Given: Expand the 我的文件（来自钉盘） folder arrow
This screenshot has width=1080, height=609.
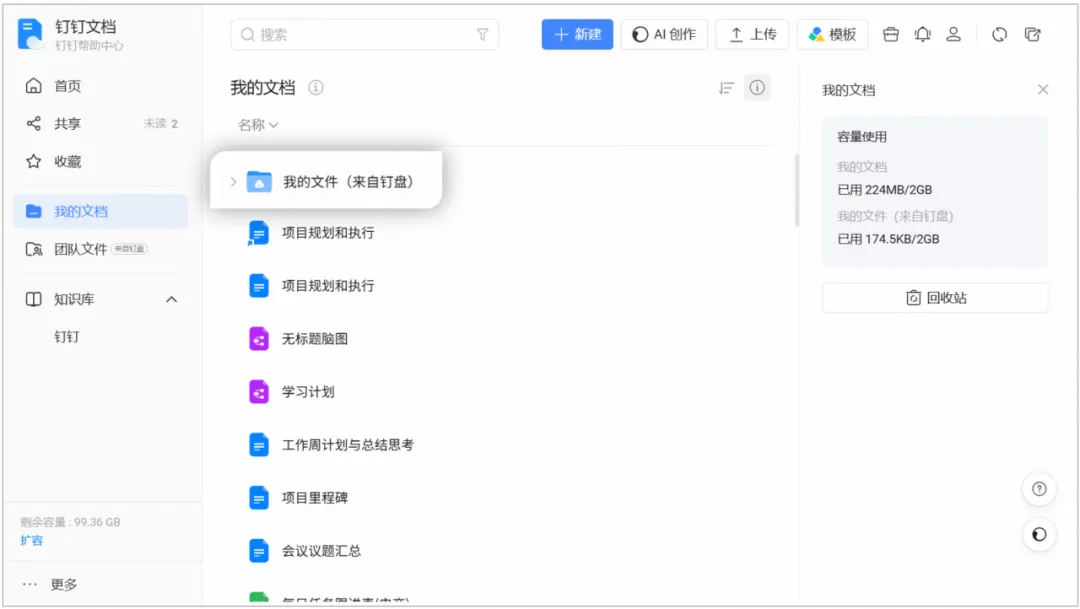Looking at the screenshot, I should point(233,182).
